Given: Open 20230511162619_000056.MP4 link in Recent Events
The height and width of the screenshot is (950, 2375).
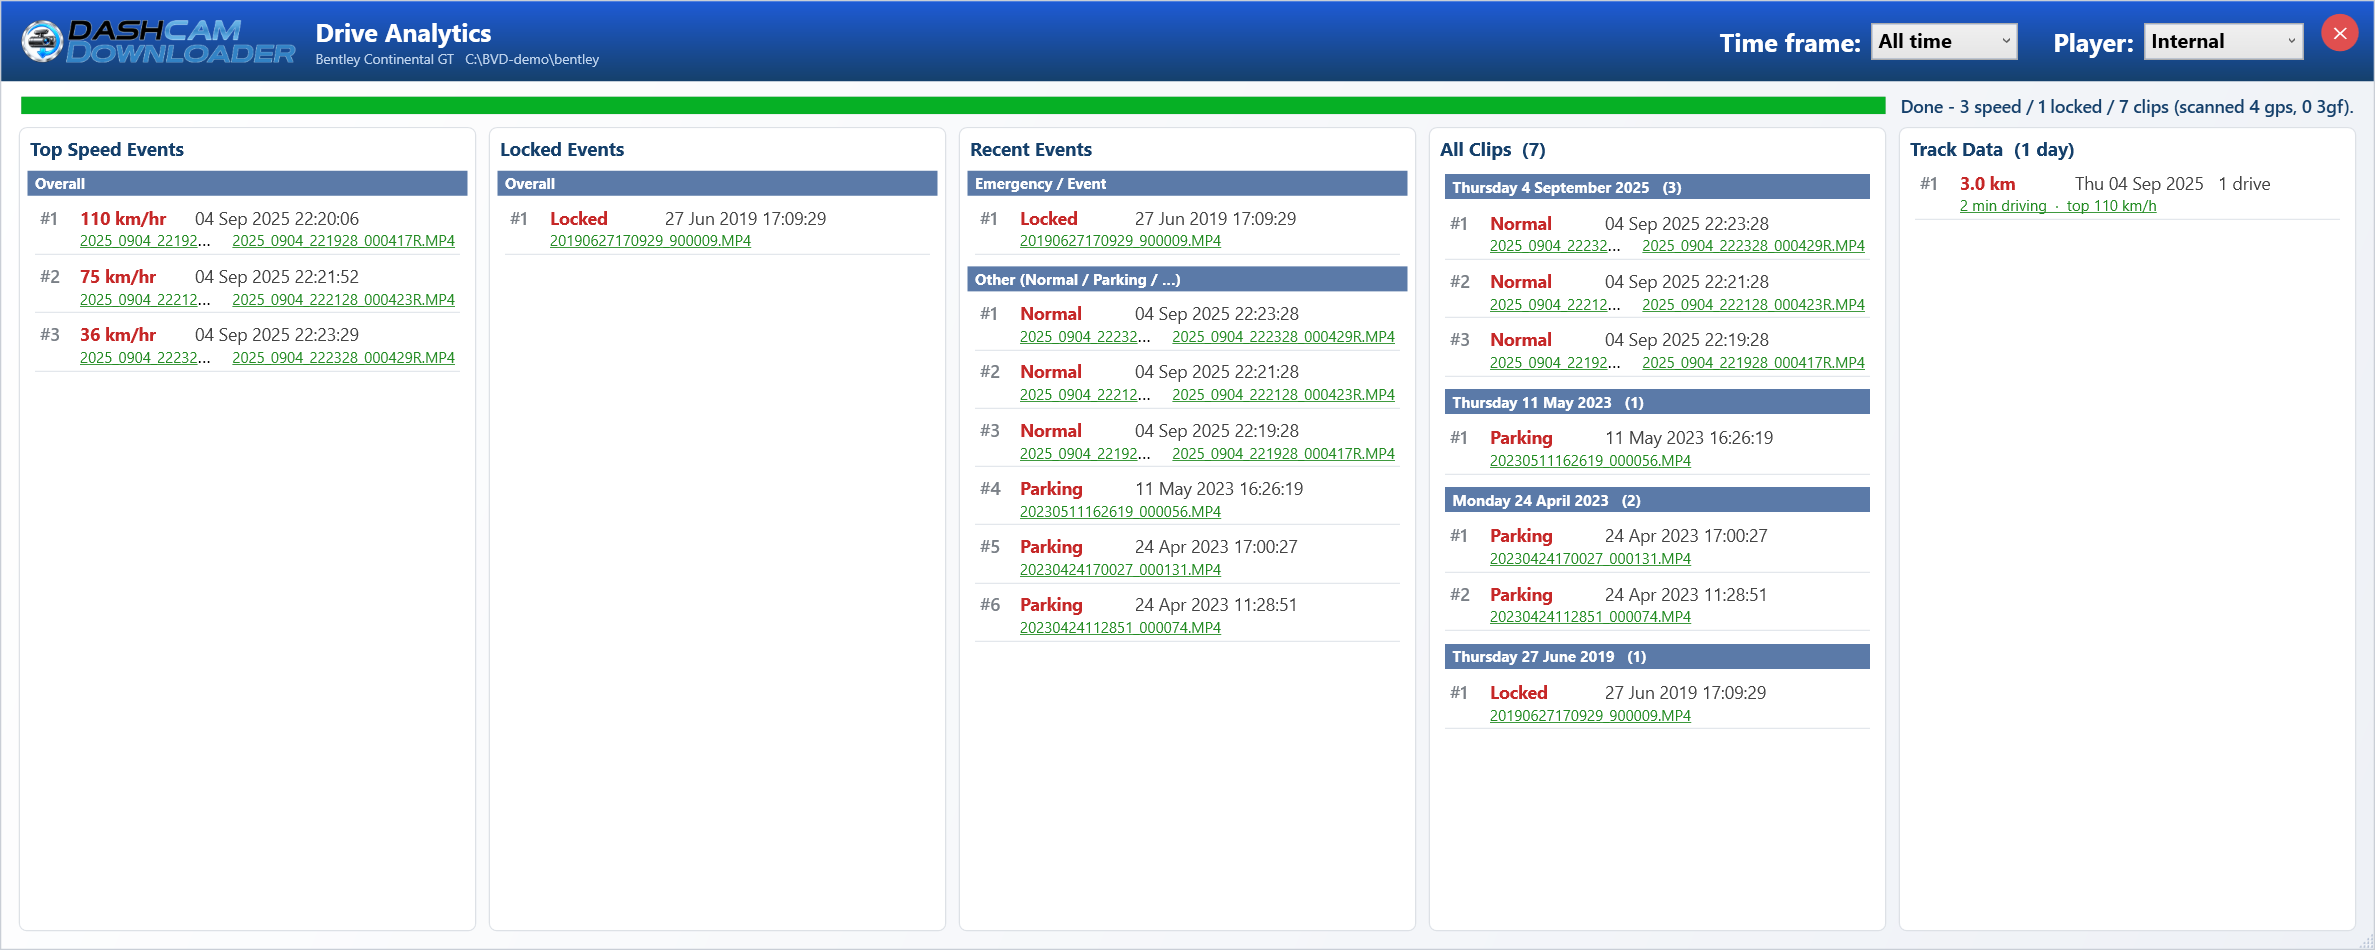Looking at the screenshot, I should 1120,512.
